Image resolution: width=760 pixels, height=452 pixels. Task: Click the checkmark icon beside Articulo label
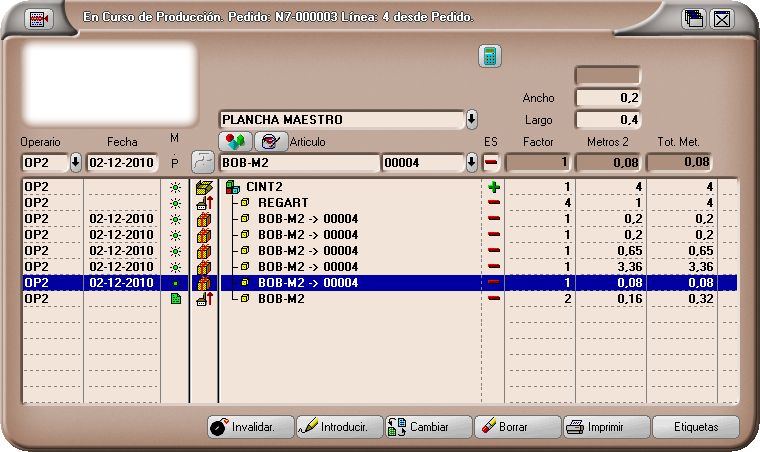pyautogui.click(x=267, y=141)
